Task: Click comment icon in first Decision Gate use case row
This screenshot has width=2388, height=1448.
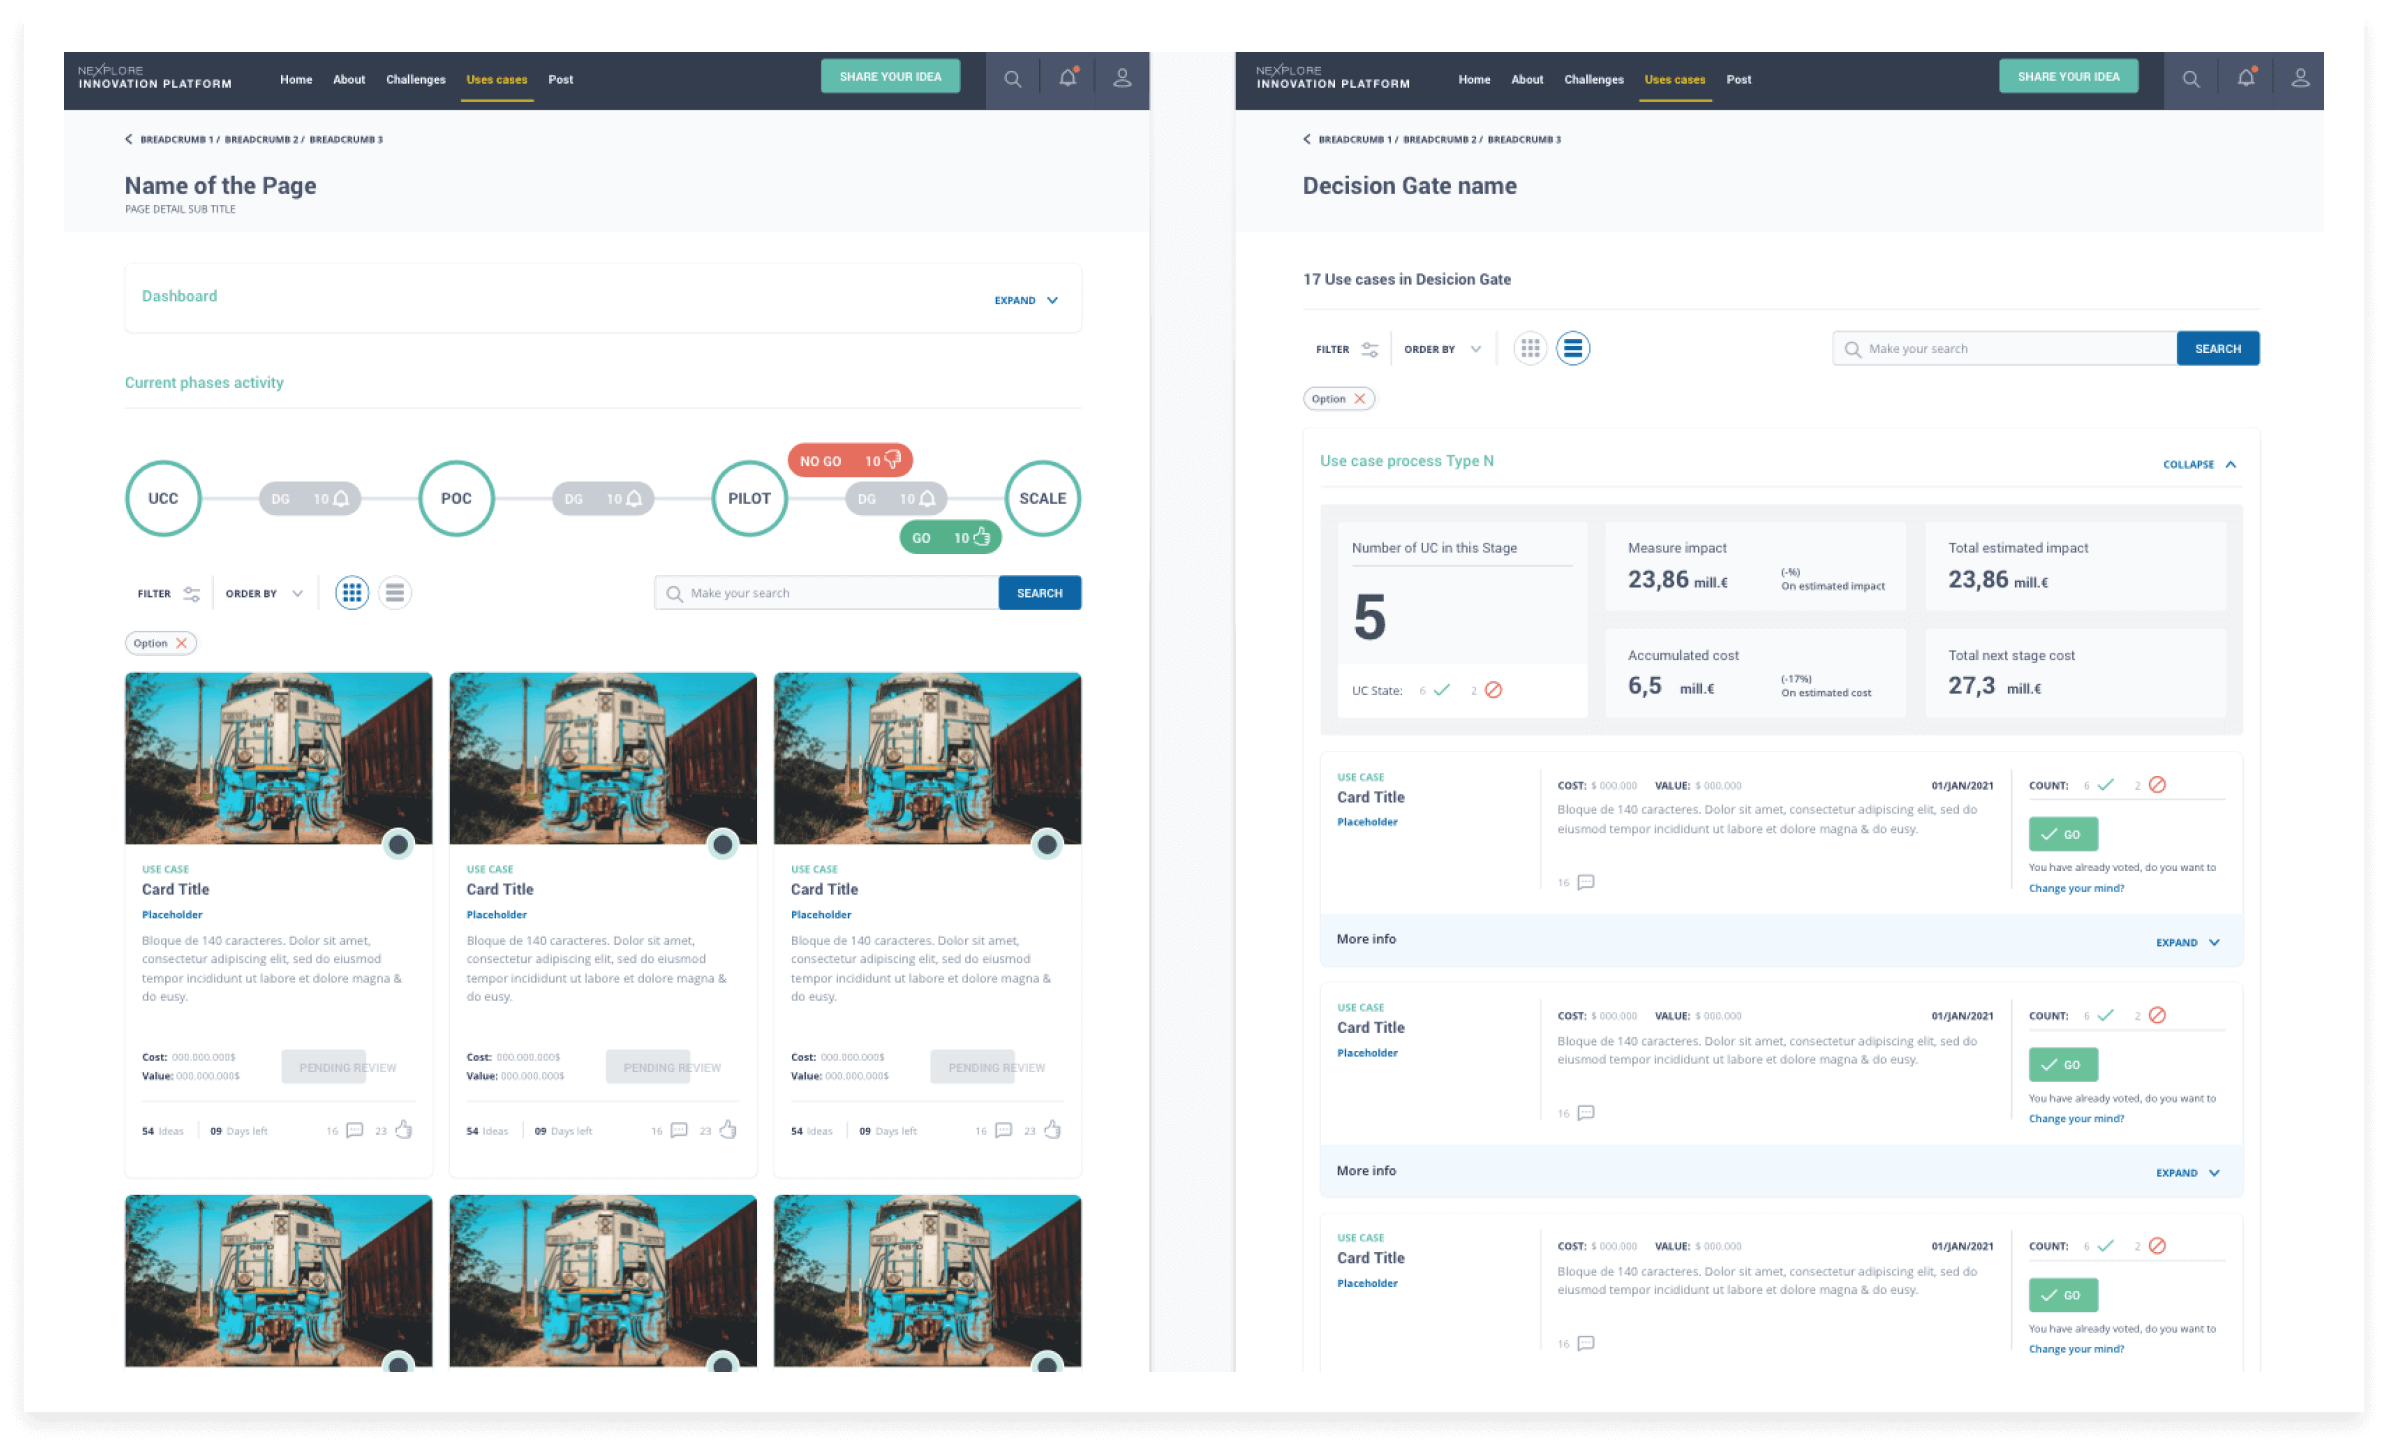Action: 1585,882
